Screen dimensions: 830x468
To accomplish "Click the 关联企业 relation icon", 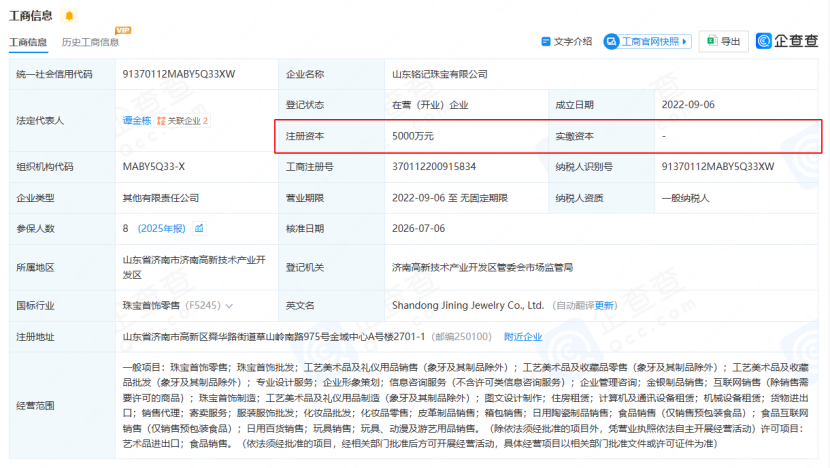I will pos(161,121).
